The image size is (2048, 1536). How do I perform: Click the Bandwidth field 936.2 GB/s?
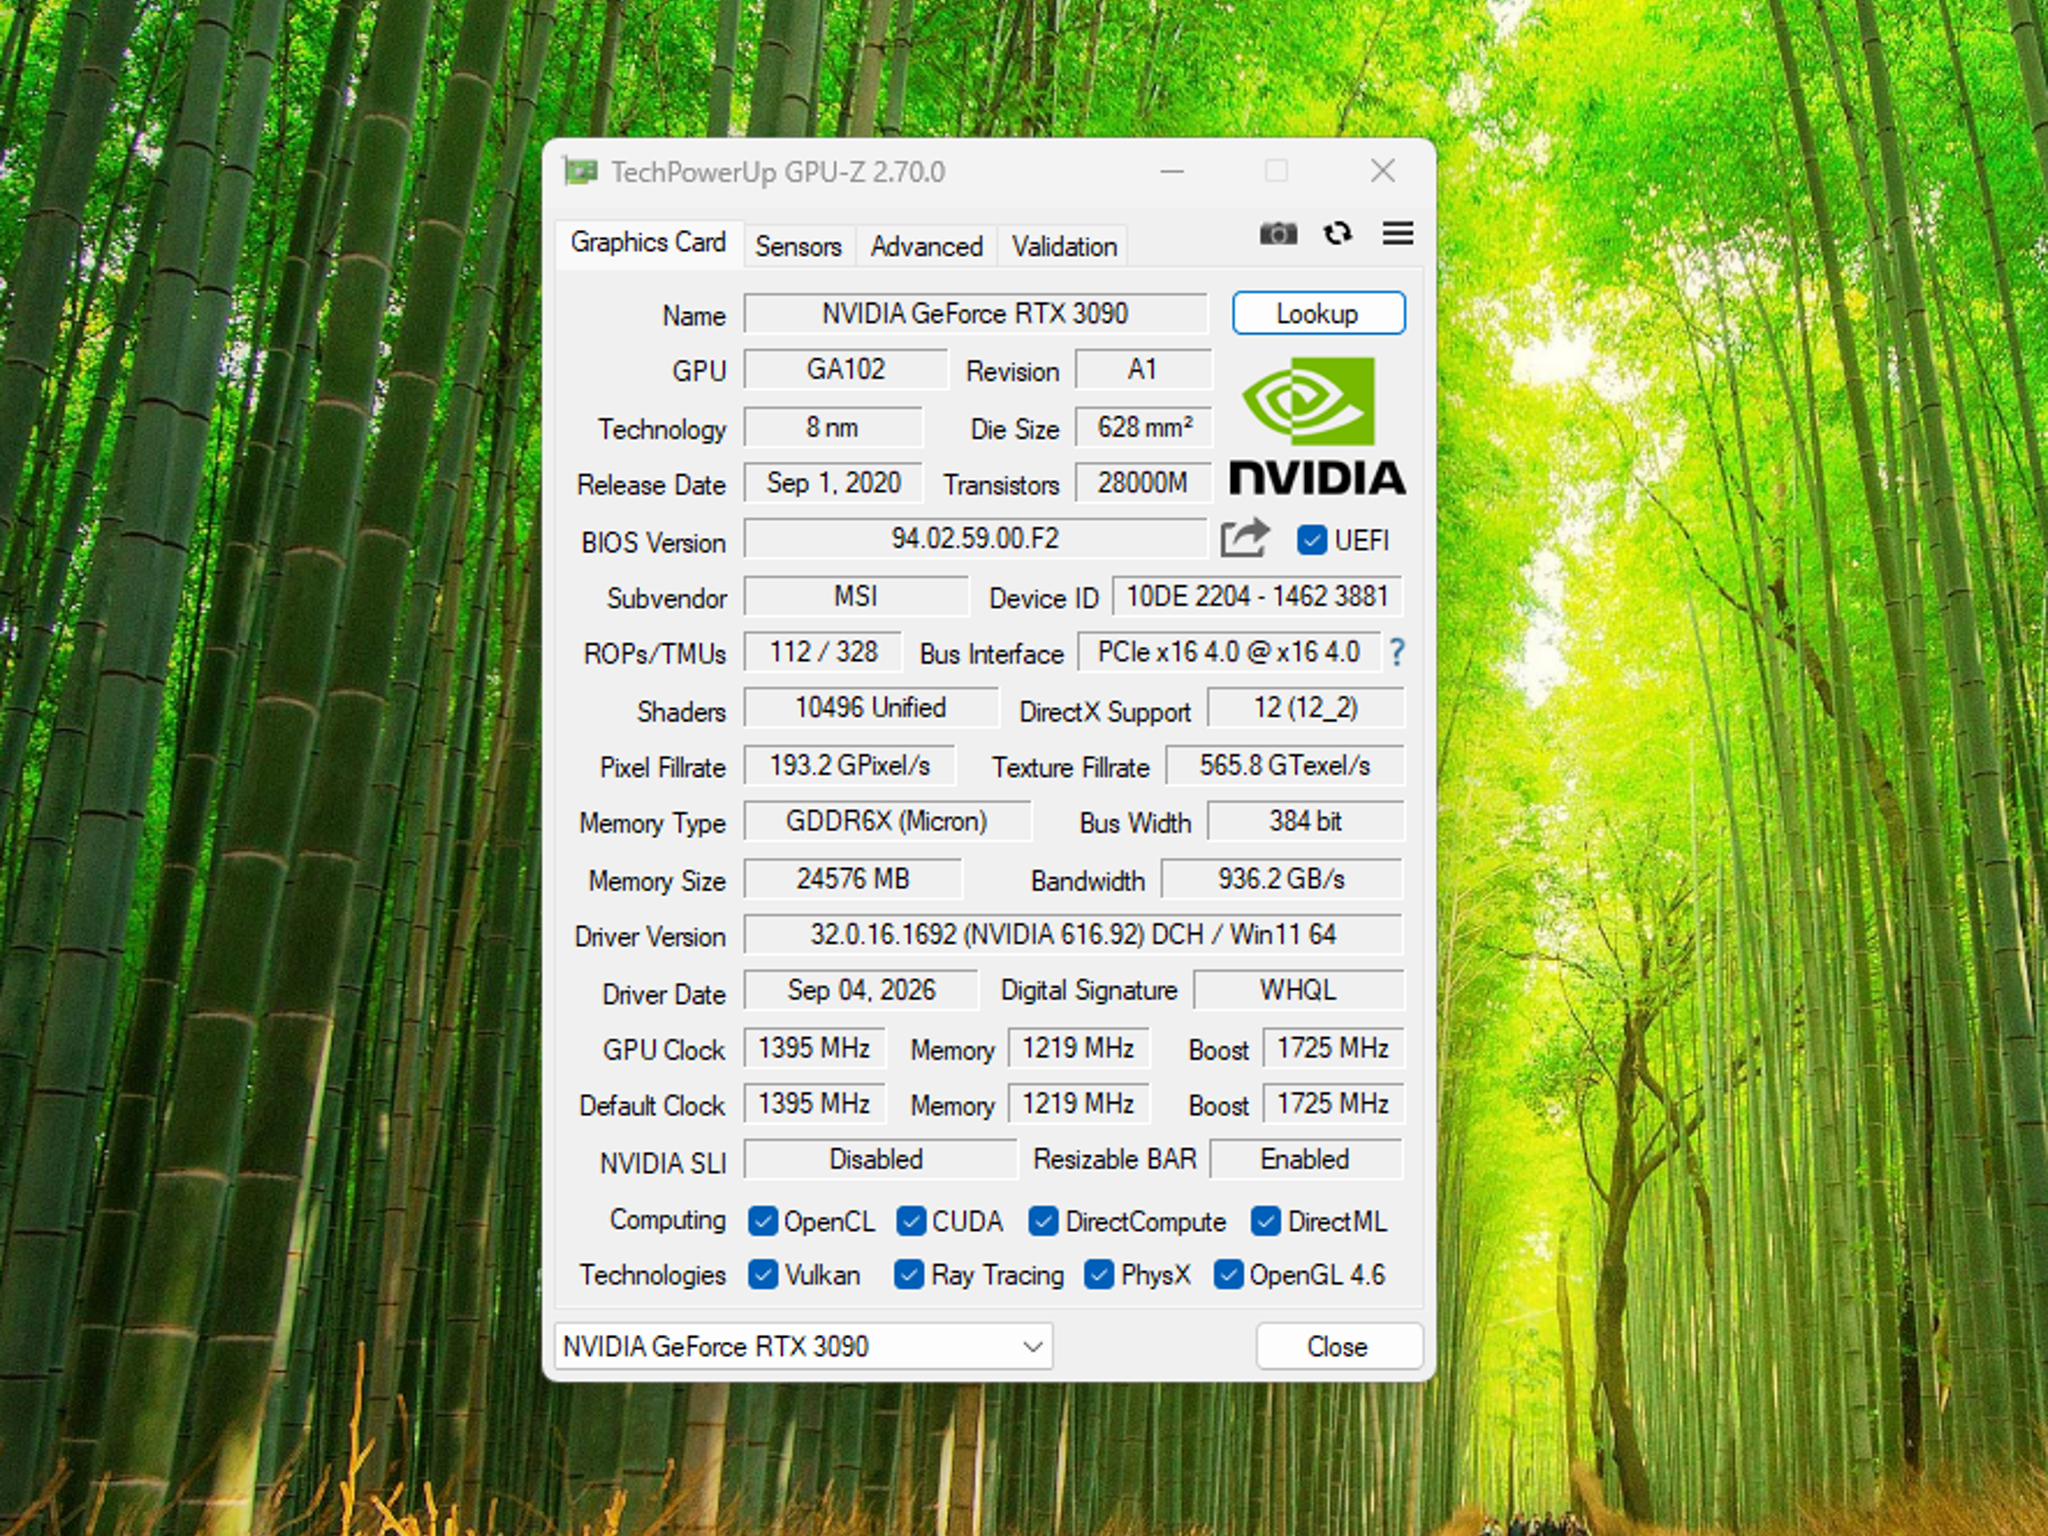[x=1282, y=878]
